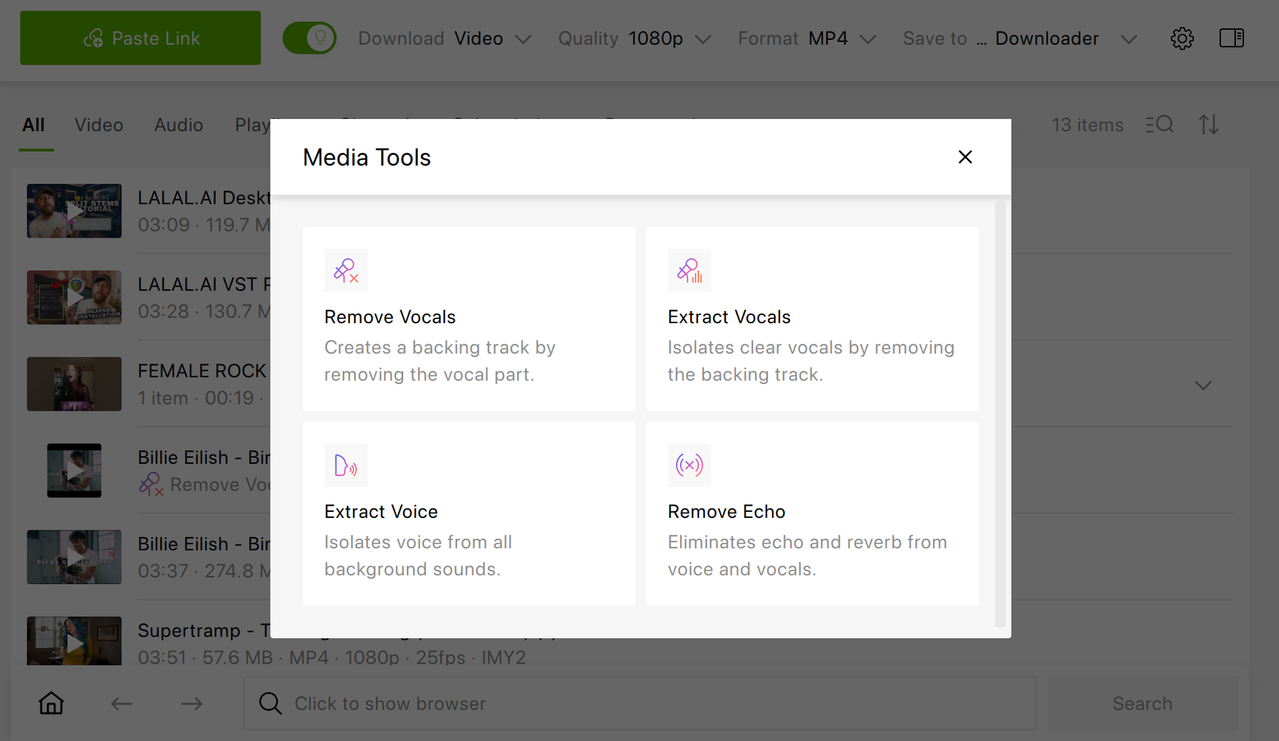Go to home page icon
The image size is (1279, 741).
[51, 703]
